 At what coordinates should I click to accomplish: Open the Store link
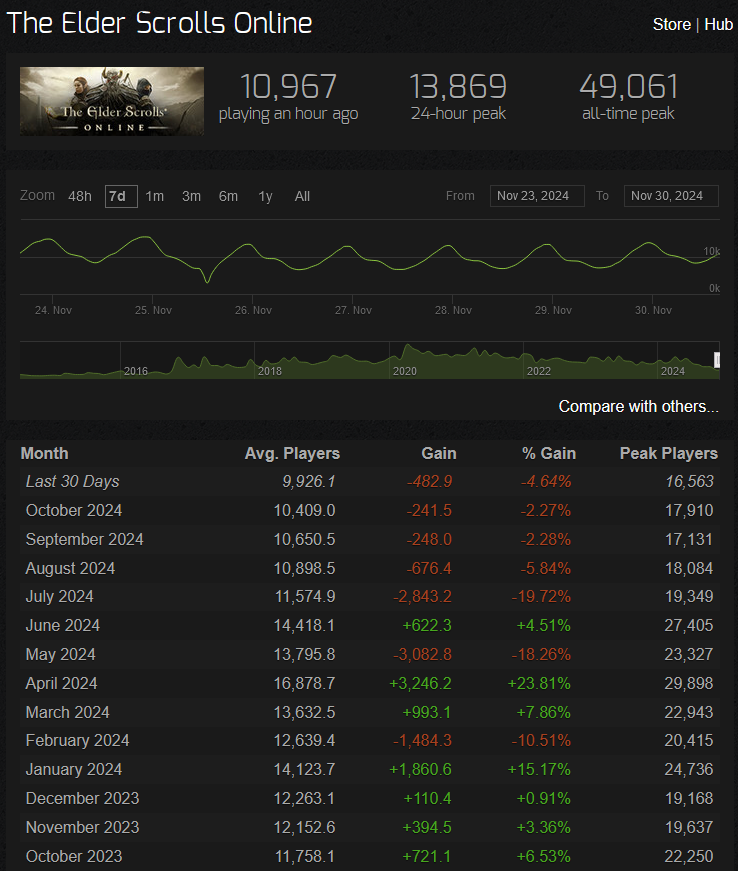(671, 24)
